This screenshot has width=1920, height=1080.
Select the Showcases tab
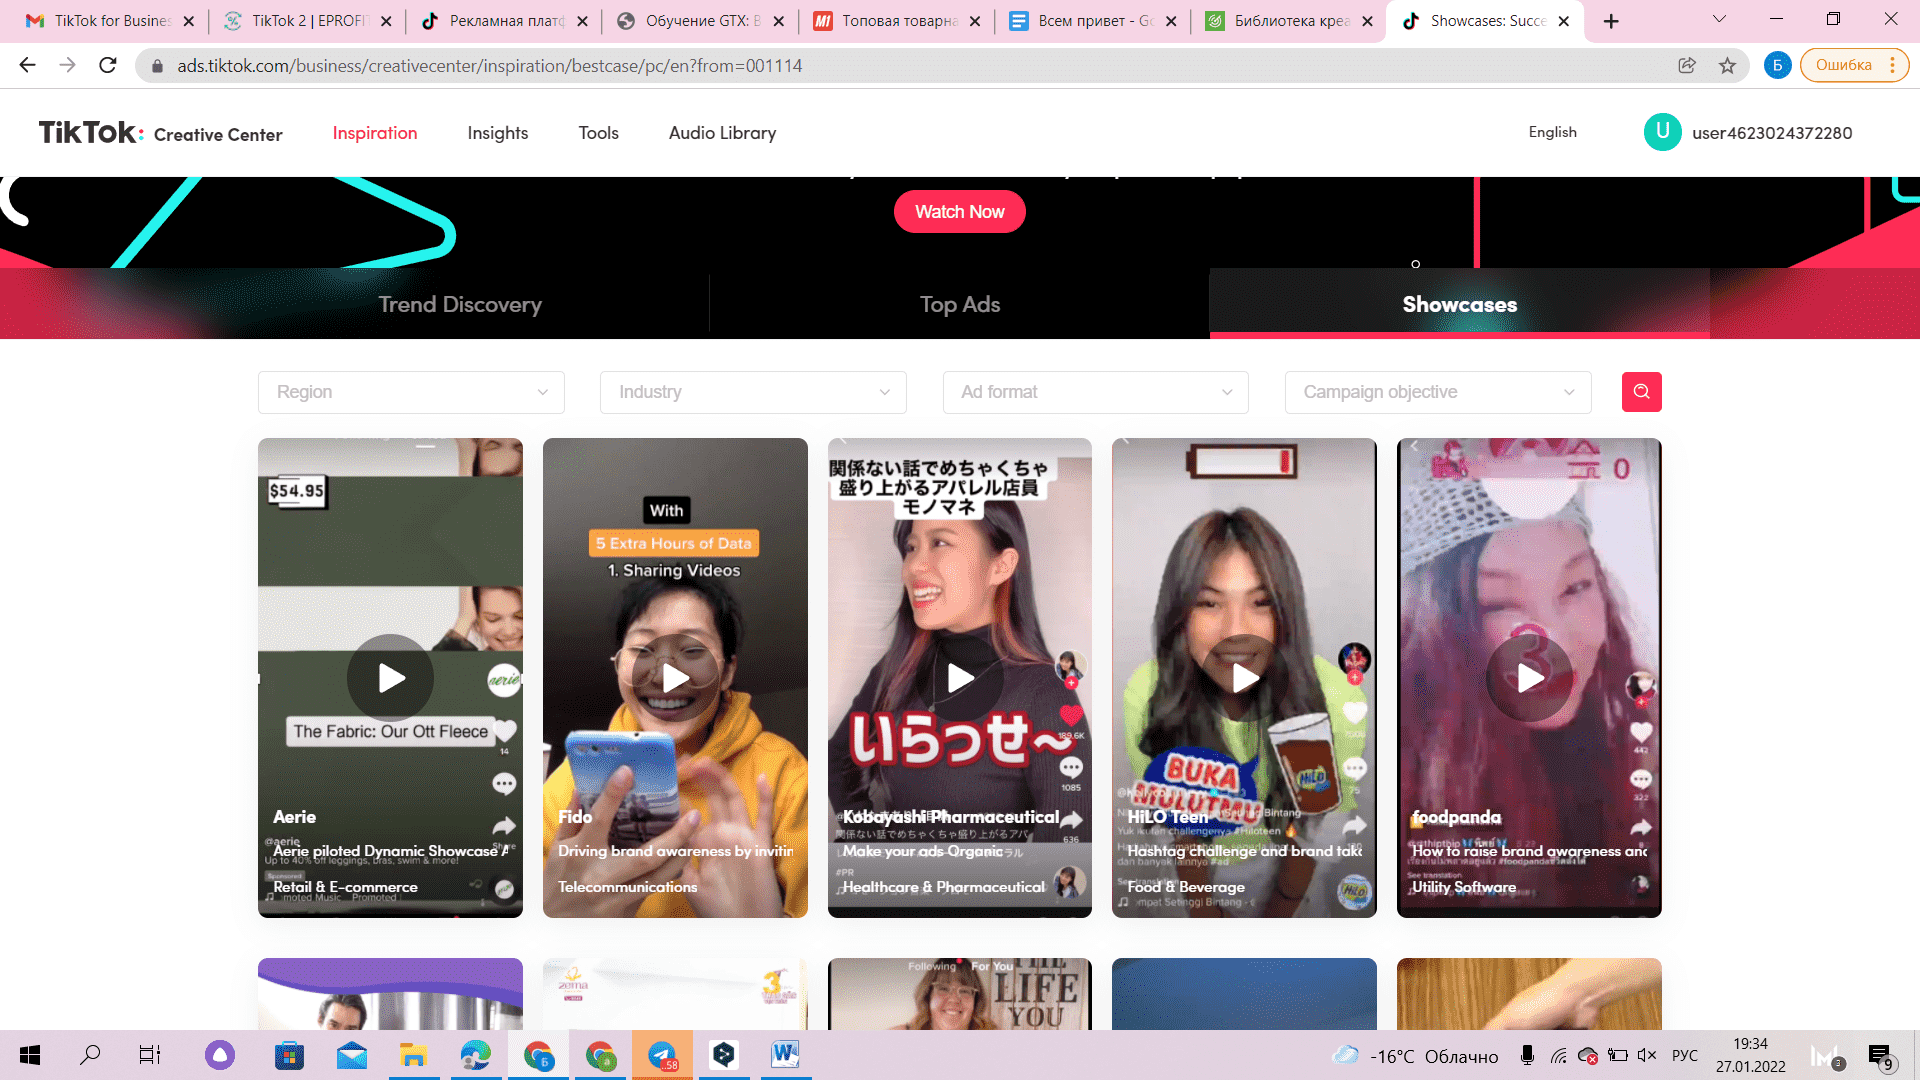1460,304
